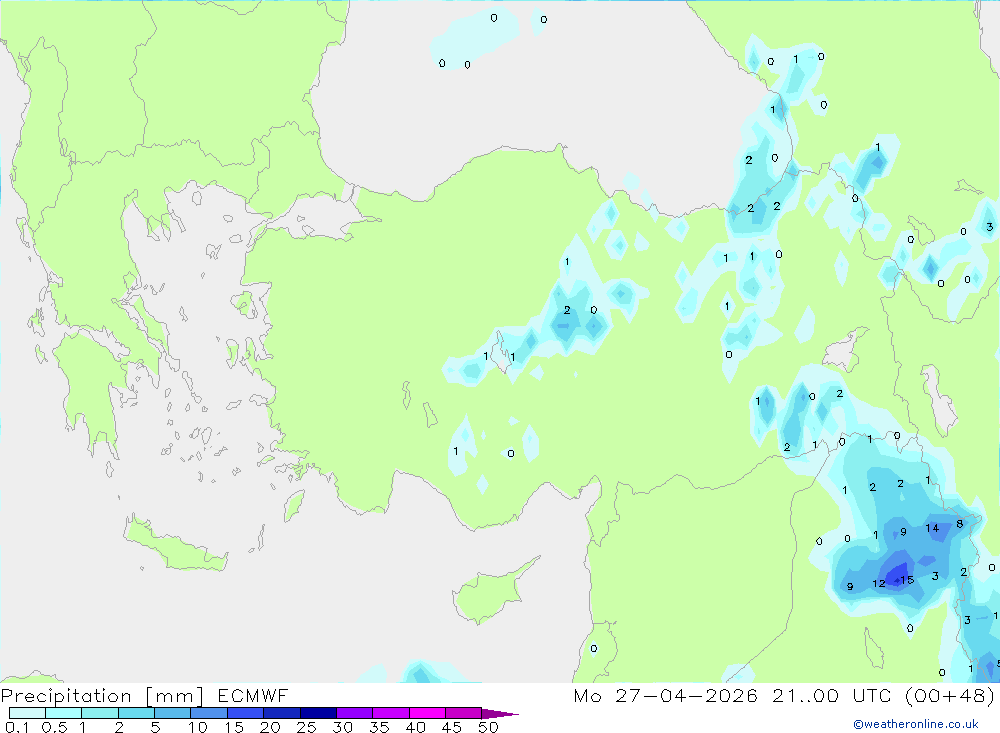This screenshot has width=1000, height=733.
Task: Select the 35–40 mm legend color swatch
Action: point(391,713)
